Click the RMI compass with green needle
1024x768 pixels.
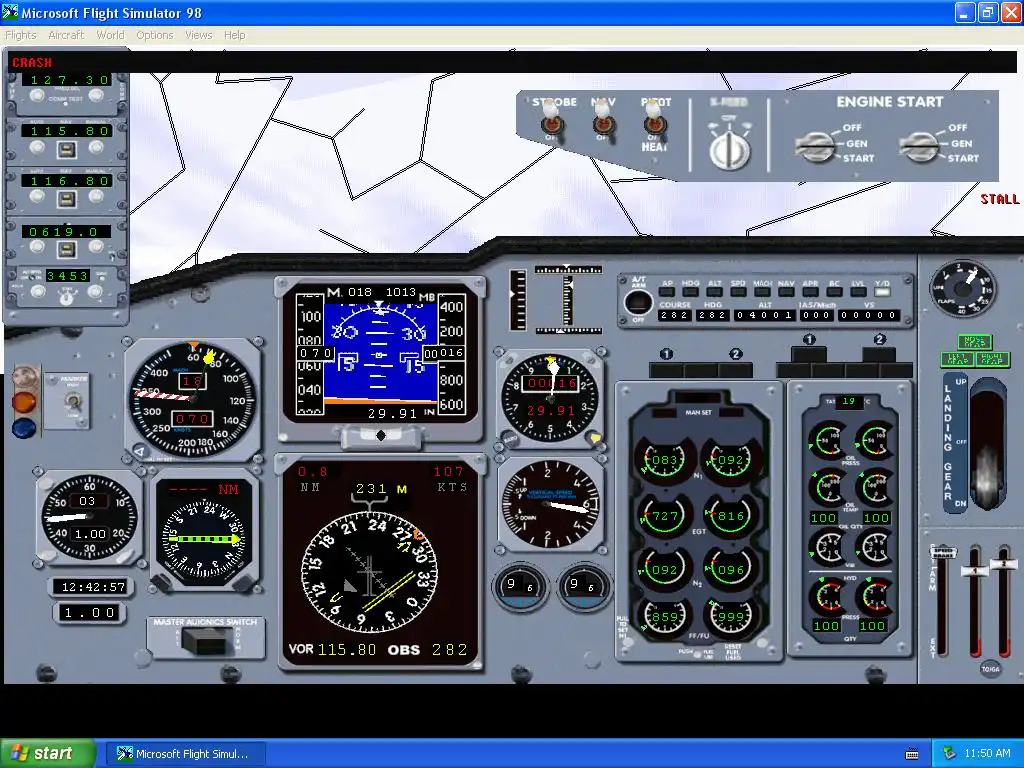pyautogui.click(x=204, y=539)
